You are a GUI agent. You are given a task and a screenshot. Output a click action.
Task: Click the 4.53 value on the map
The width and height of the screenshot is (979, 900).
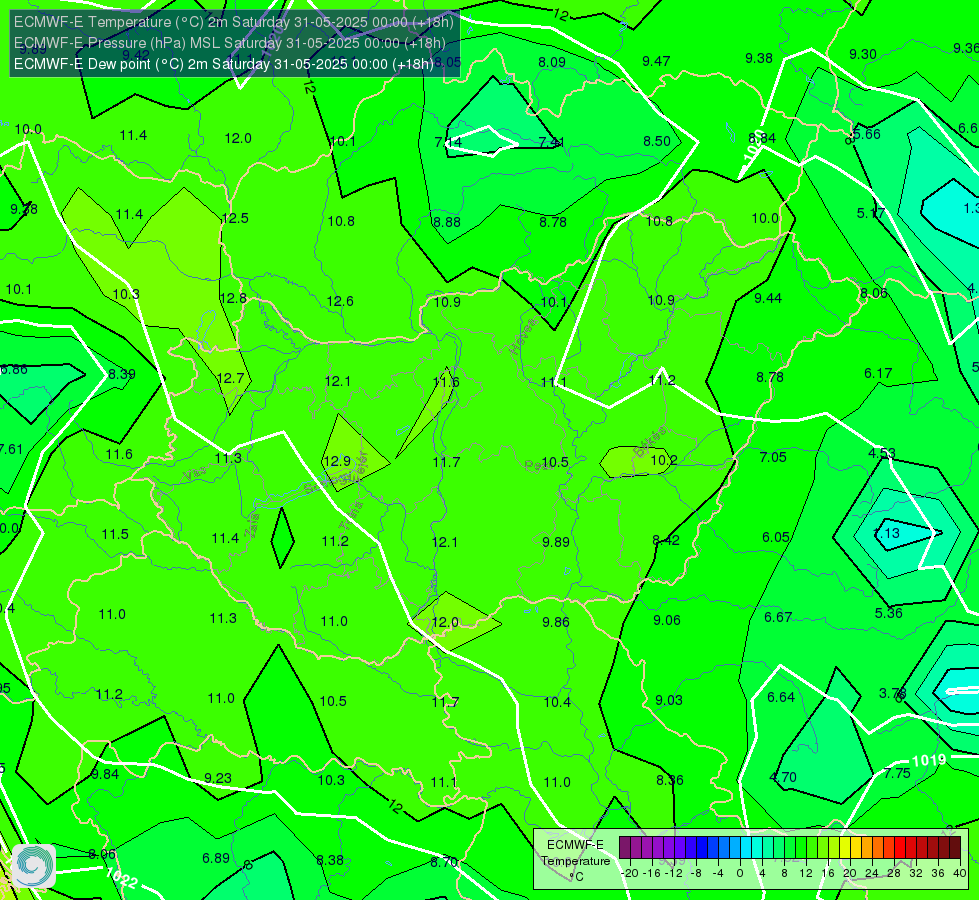pyautogui.click(x=882, y=453)
